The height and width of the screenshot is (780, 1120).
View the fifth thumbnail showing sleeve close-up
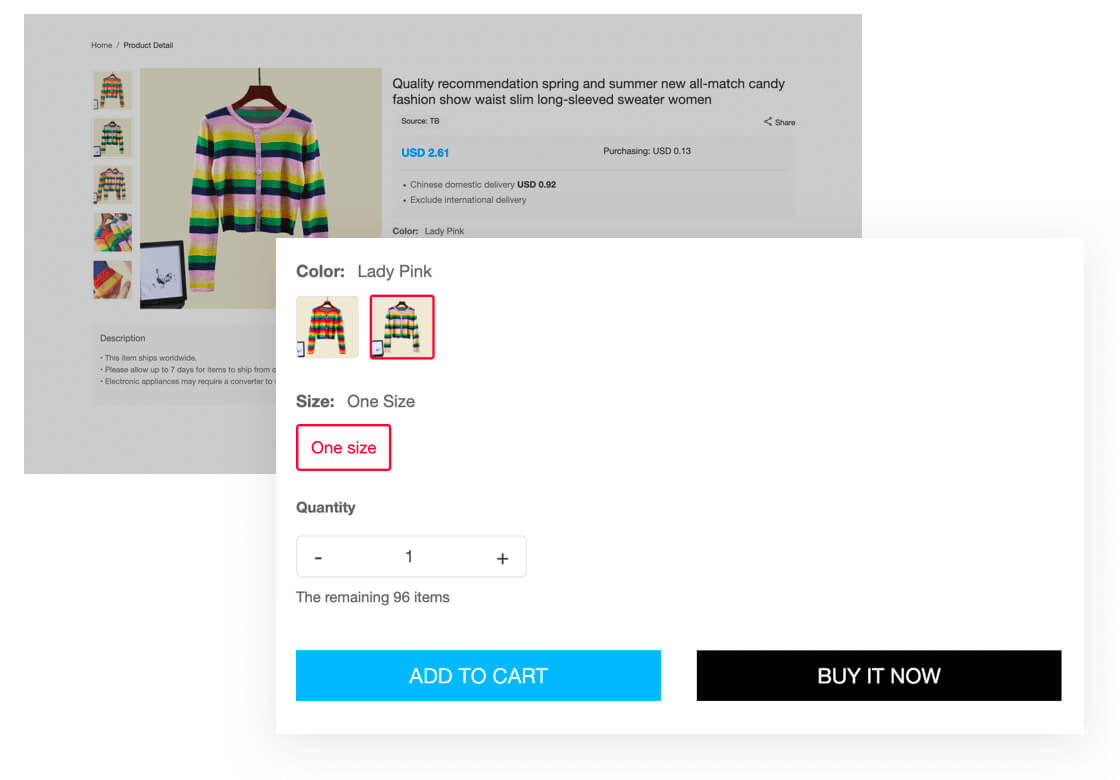(112, 279)
